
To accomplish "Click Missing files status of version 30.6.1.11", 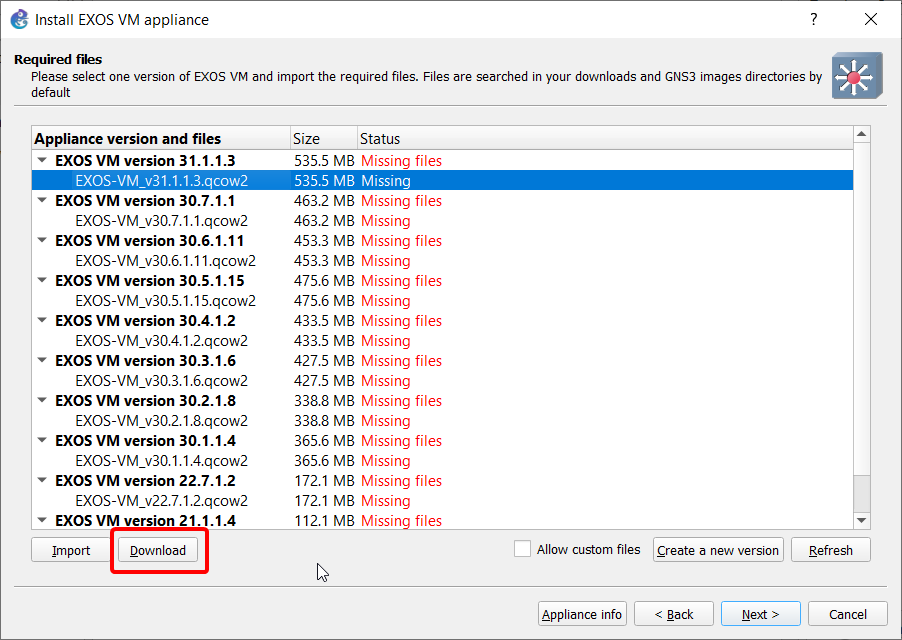I will pos(402,240).
